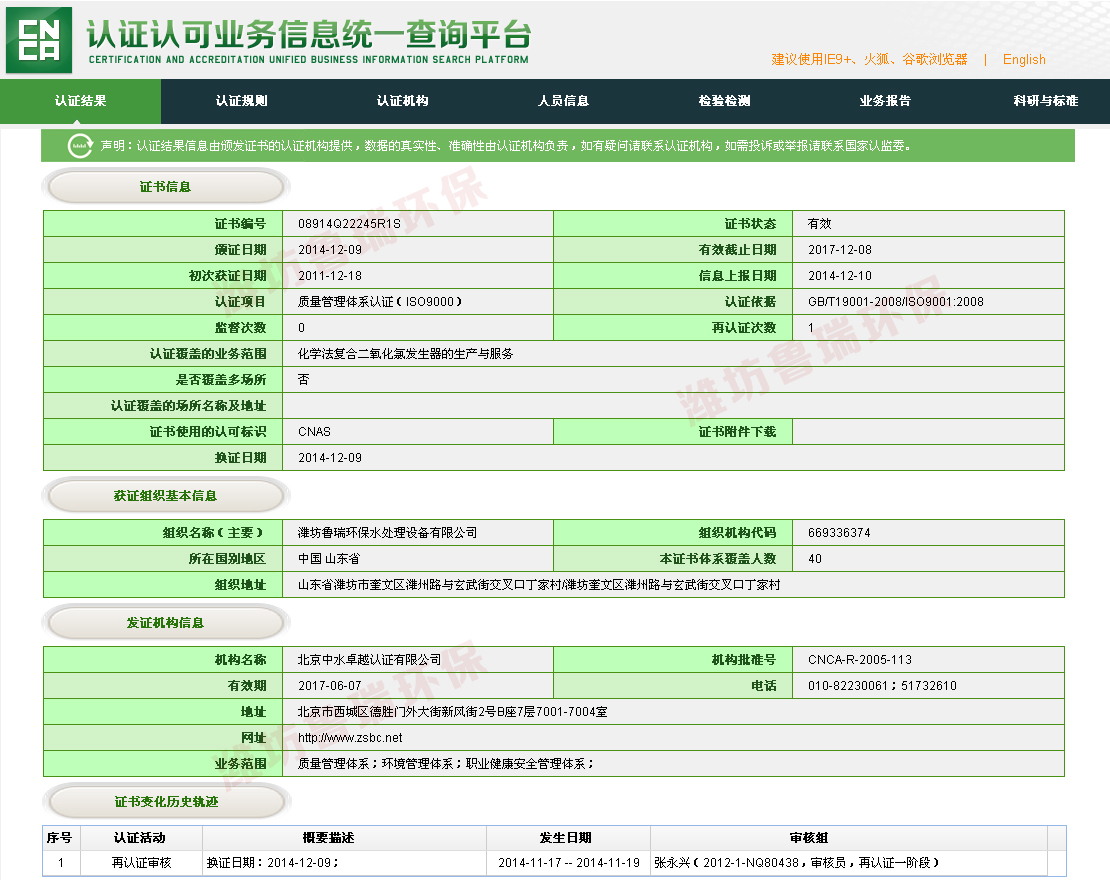Screen dimensions: 1110x880
Task: Select 质量管理体系认证 (ISO9000) value
Action: pyautogui.click(x=380, y=302)
